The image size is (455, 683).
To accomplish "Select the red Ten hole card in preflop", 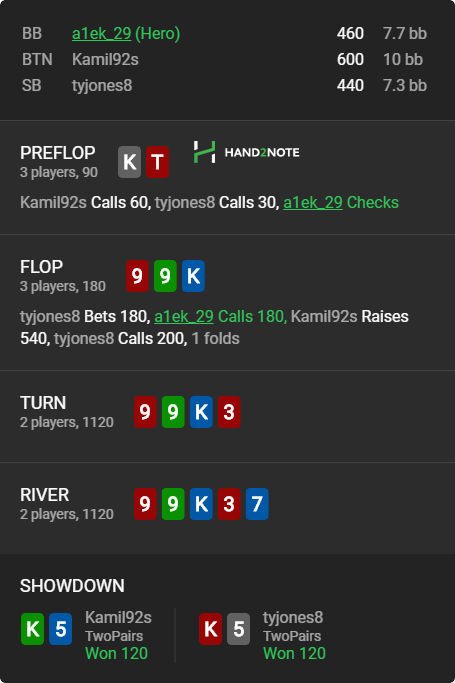I will [157, 162].
